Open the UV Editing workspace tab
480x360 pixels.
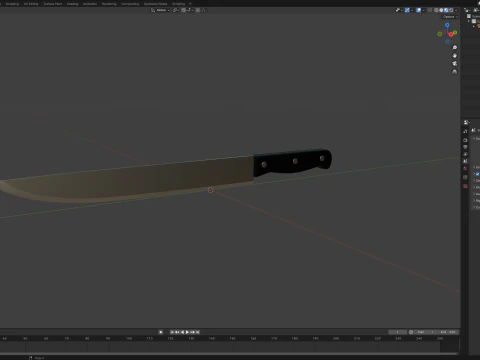(x=31, y=4)
